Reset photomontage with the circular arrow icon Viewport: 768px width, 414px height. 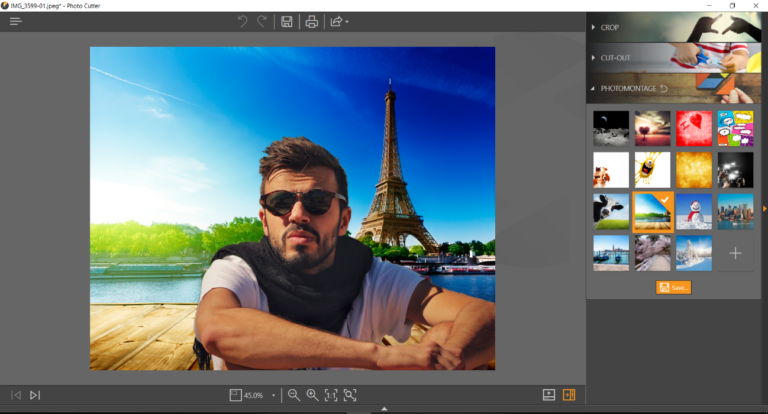coord(662,89)
